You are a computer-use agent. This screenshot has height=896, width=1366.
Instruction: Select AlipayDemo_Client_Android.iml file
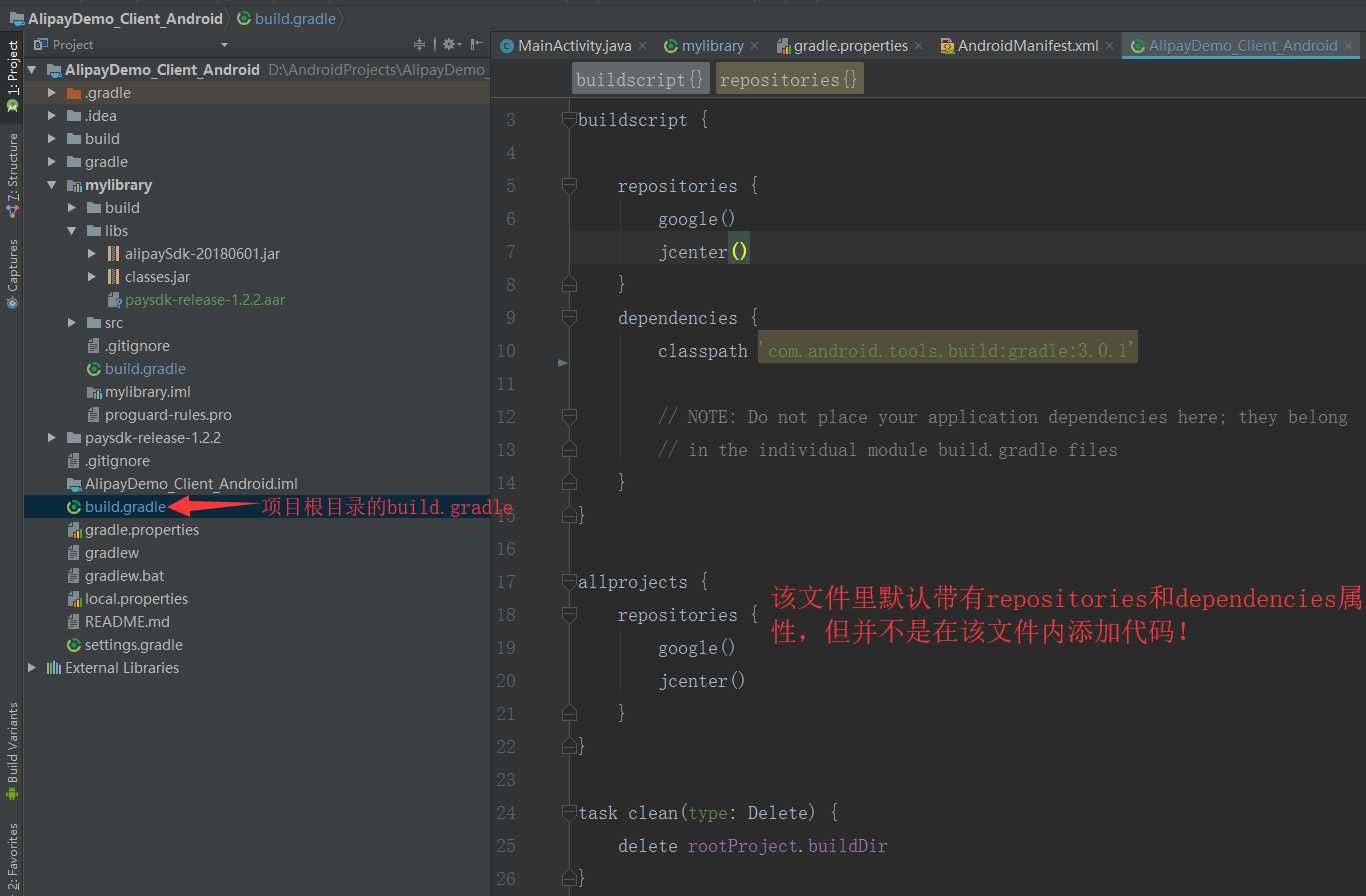pos(191,484)
